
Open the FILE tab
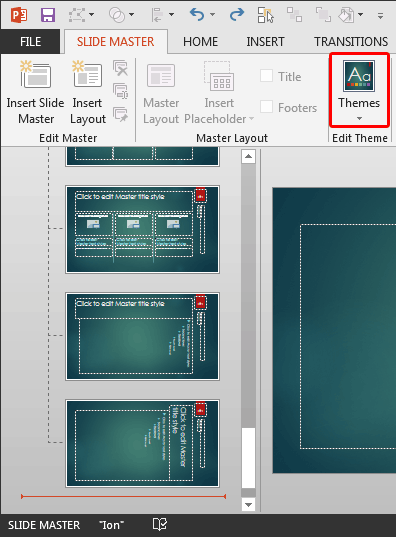tap(30, 42)
